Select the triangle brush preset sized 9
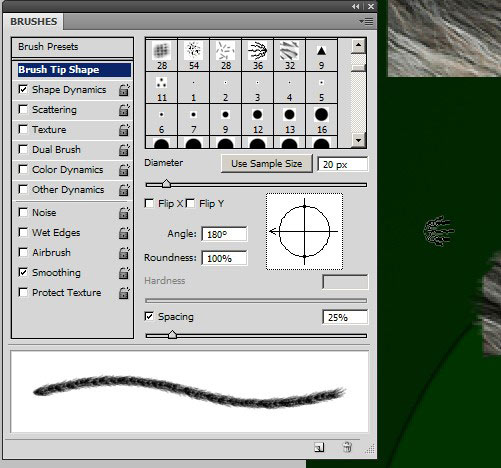 321,55
